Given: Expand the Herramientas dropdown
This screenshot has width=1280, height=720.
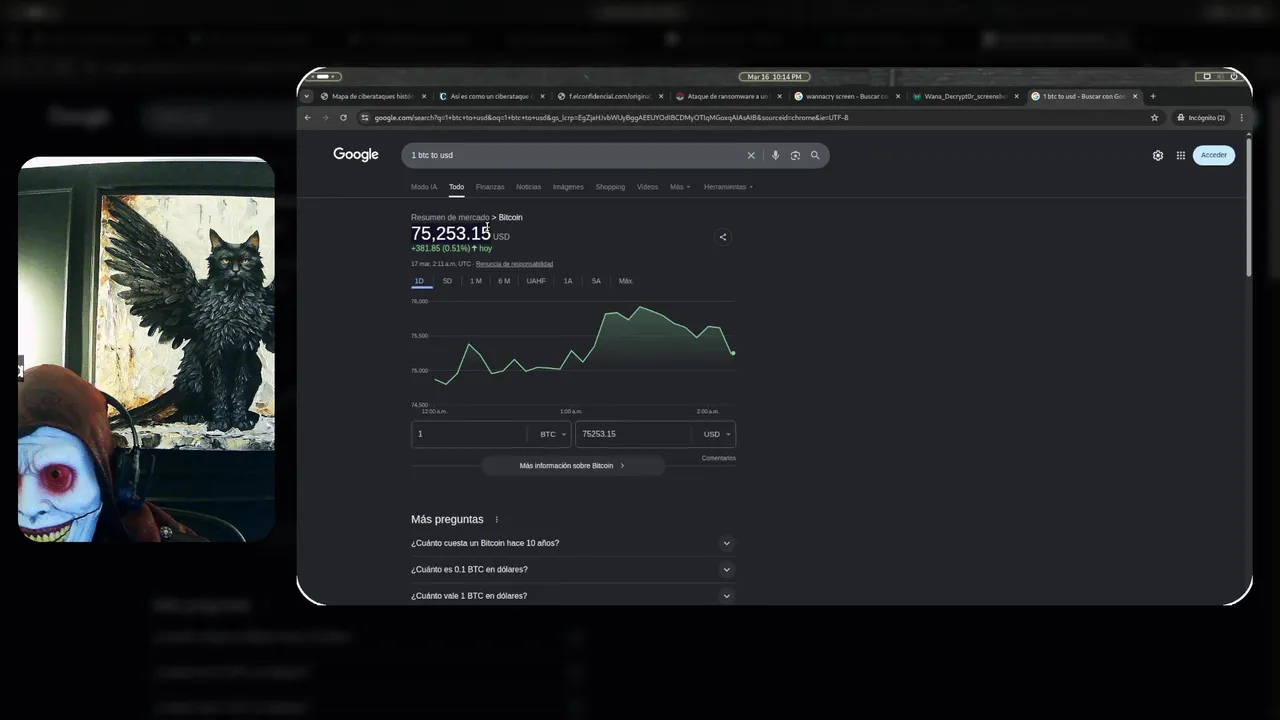Looking at the screenshot, I should click(728, 187).
